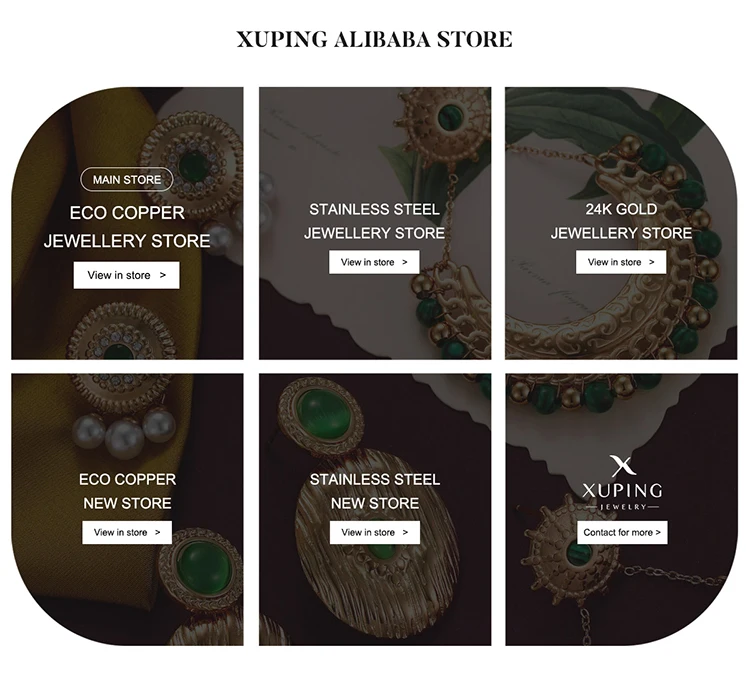Image resolution: width=750 pixels, height=699 pixels.
Task: Click the XUPING ALIBABA STORE heading
Action: [374, 40]
